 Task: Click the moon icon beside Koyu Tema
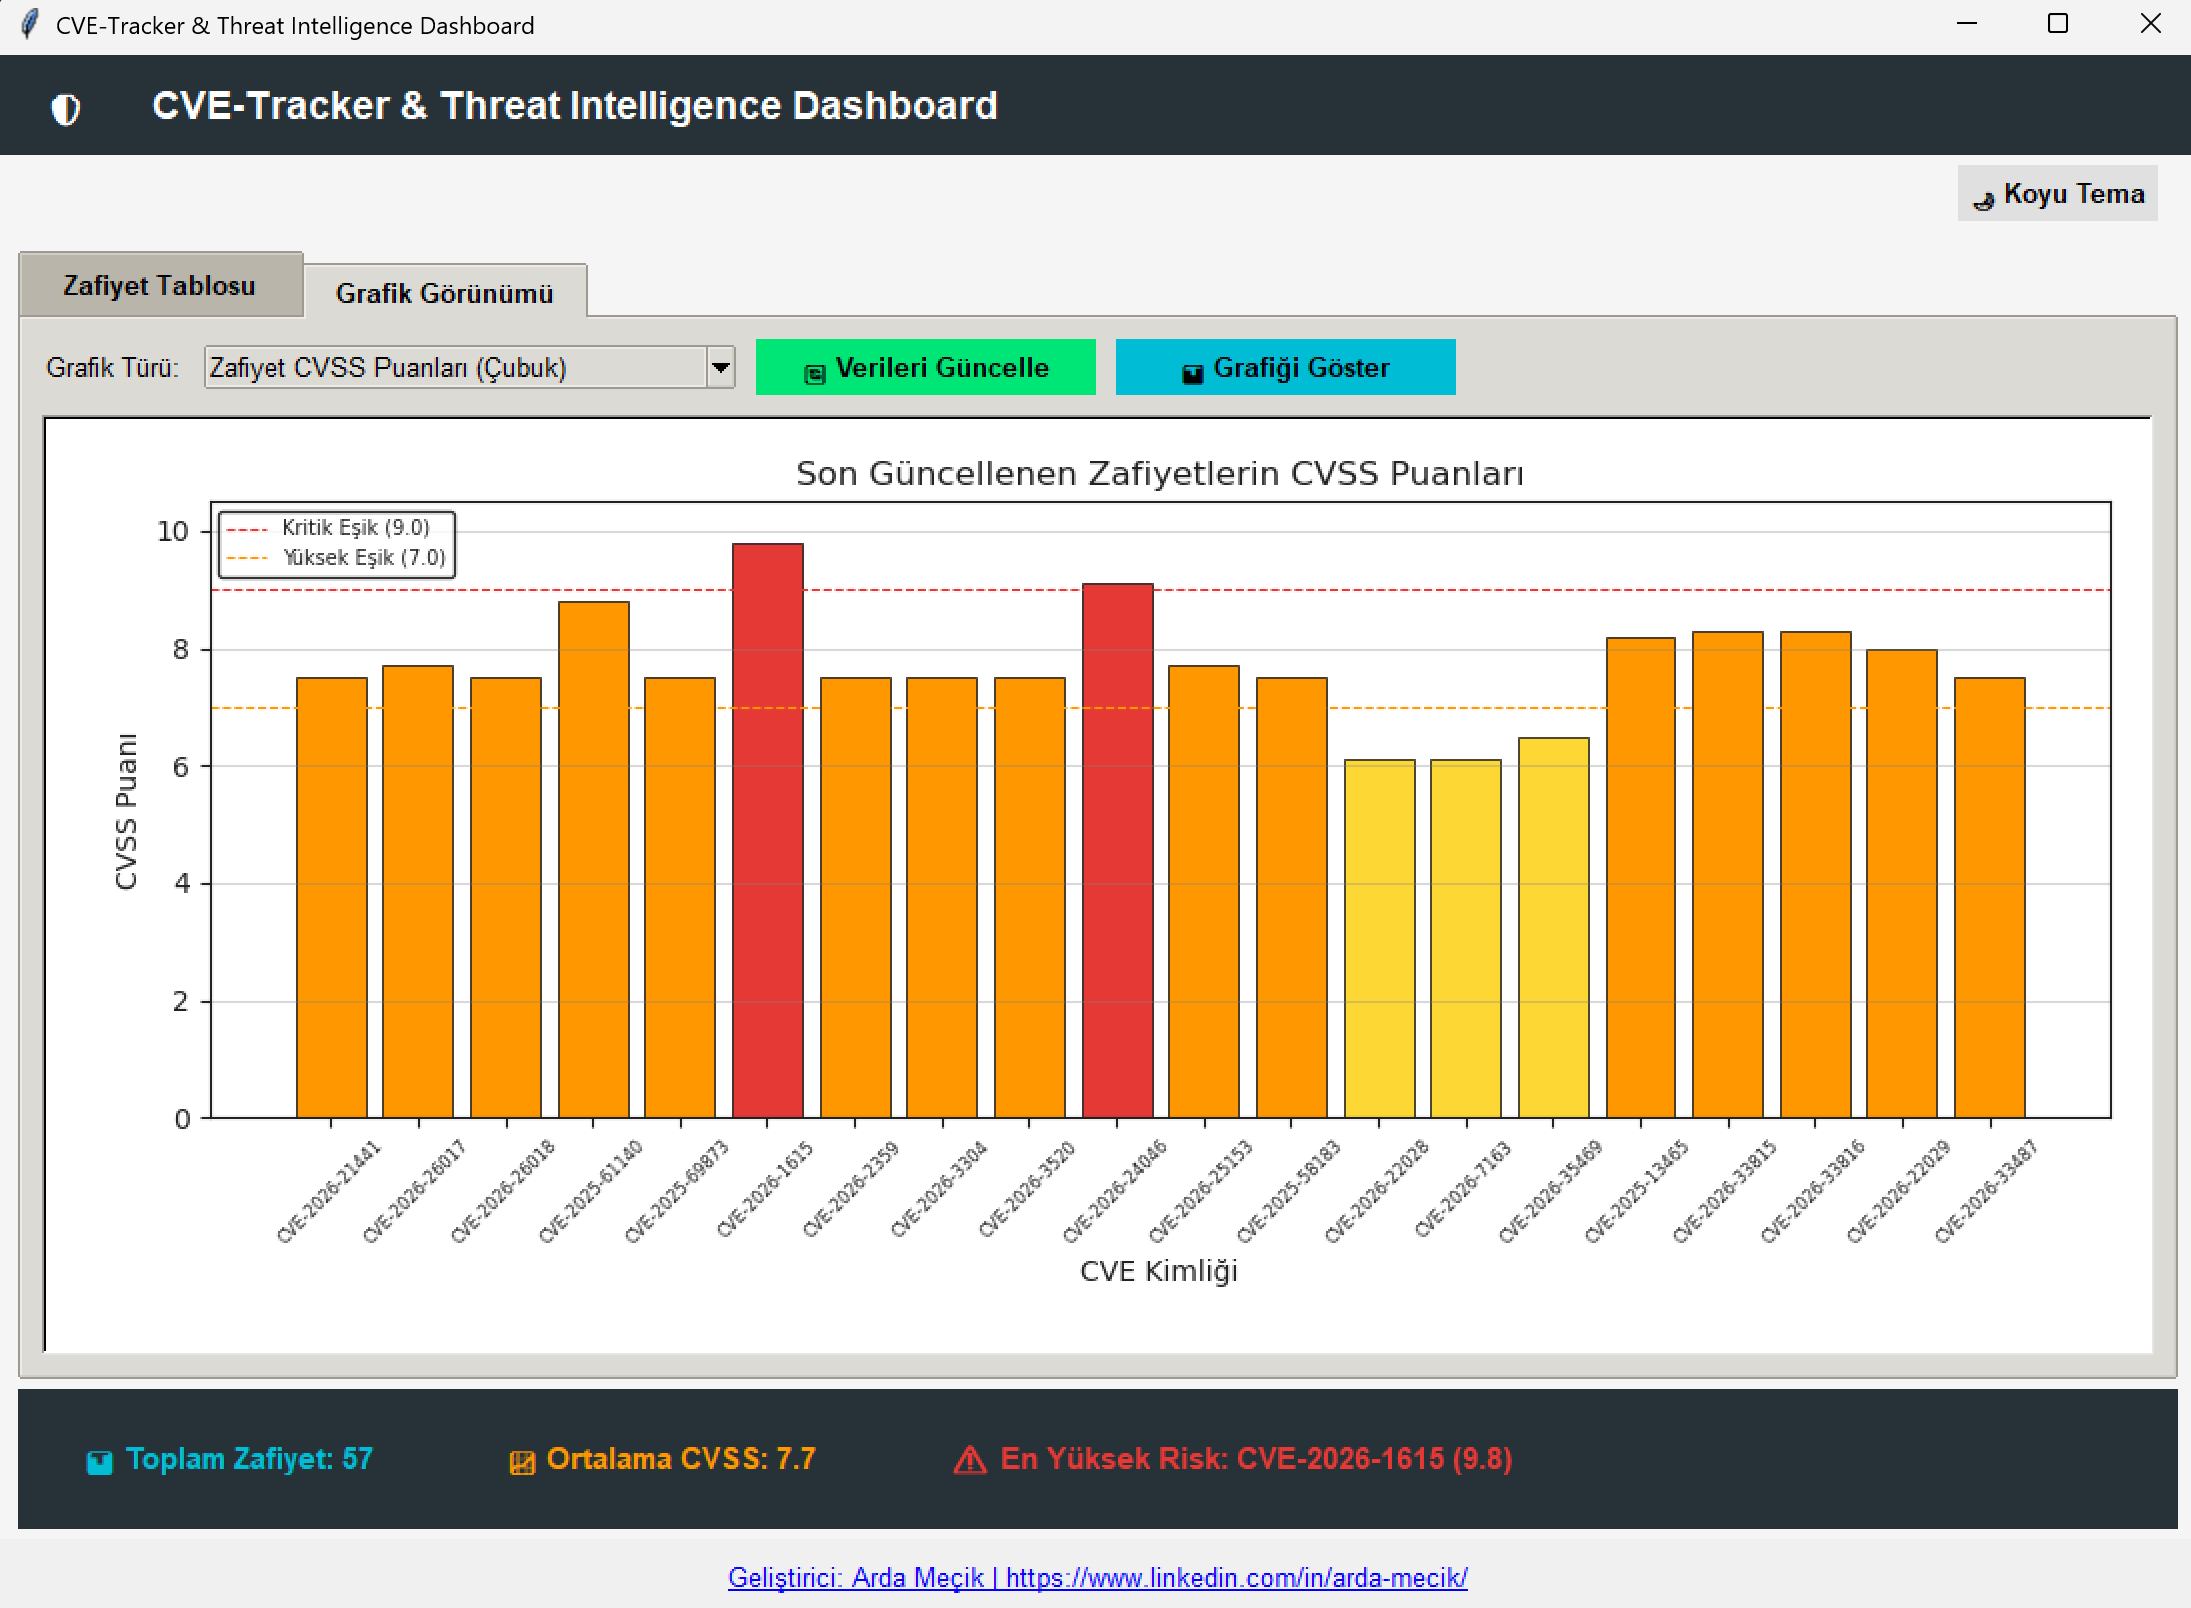pyautogui.click(x=1983, y=199)
